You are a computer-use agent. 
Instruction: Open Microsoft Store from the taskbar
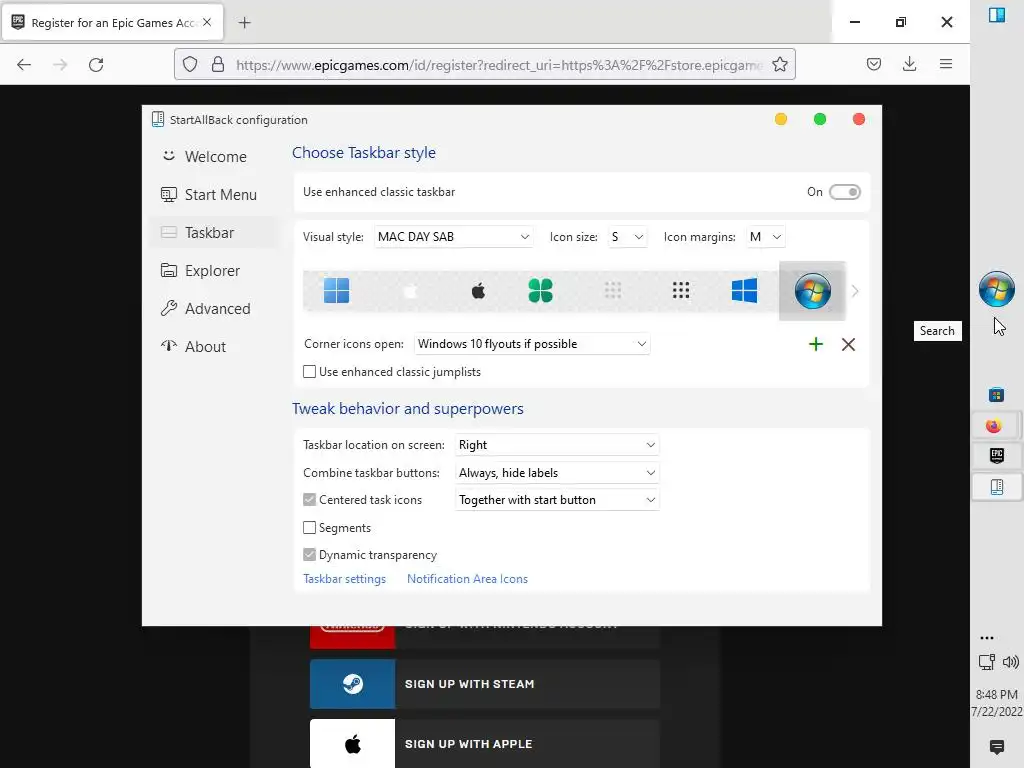[996, 394]
